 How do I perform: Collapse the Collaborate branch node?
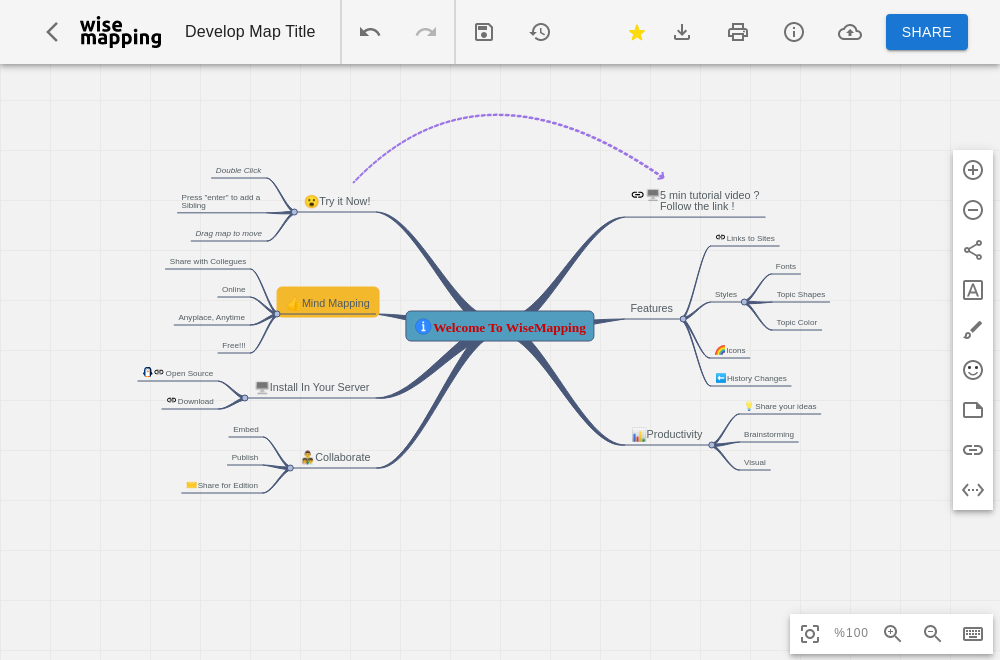290,468
